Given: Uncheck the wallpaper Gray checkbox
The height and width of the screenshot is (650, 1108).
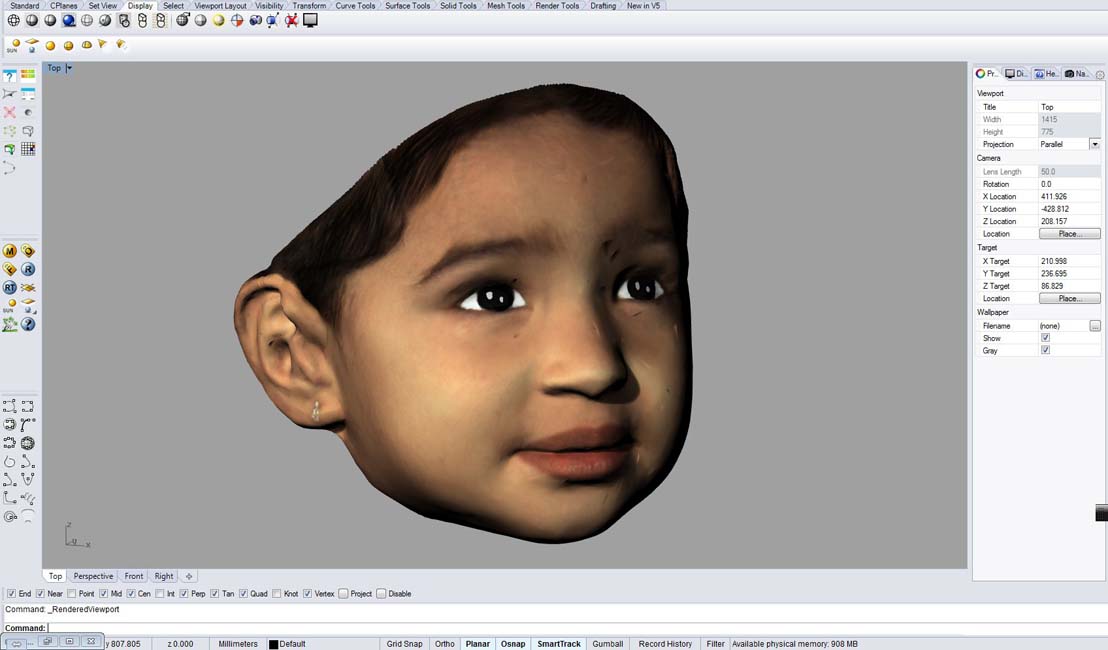Looking at the screenshot, I should pyautogui.click(x=1045, y=350).
